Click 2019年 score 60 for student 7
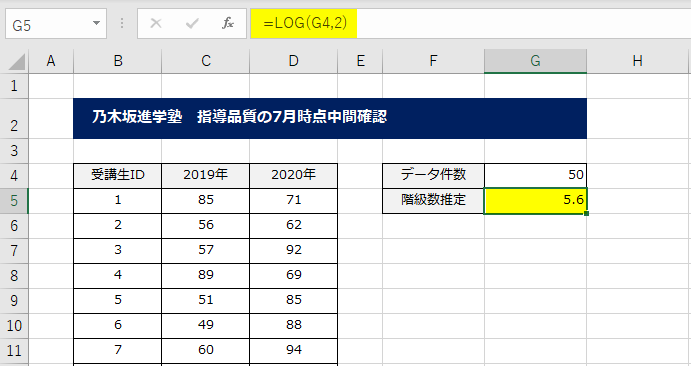691x366 pixels. [x=206, y=351]
